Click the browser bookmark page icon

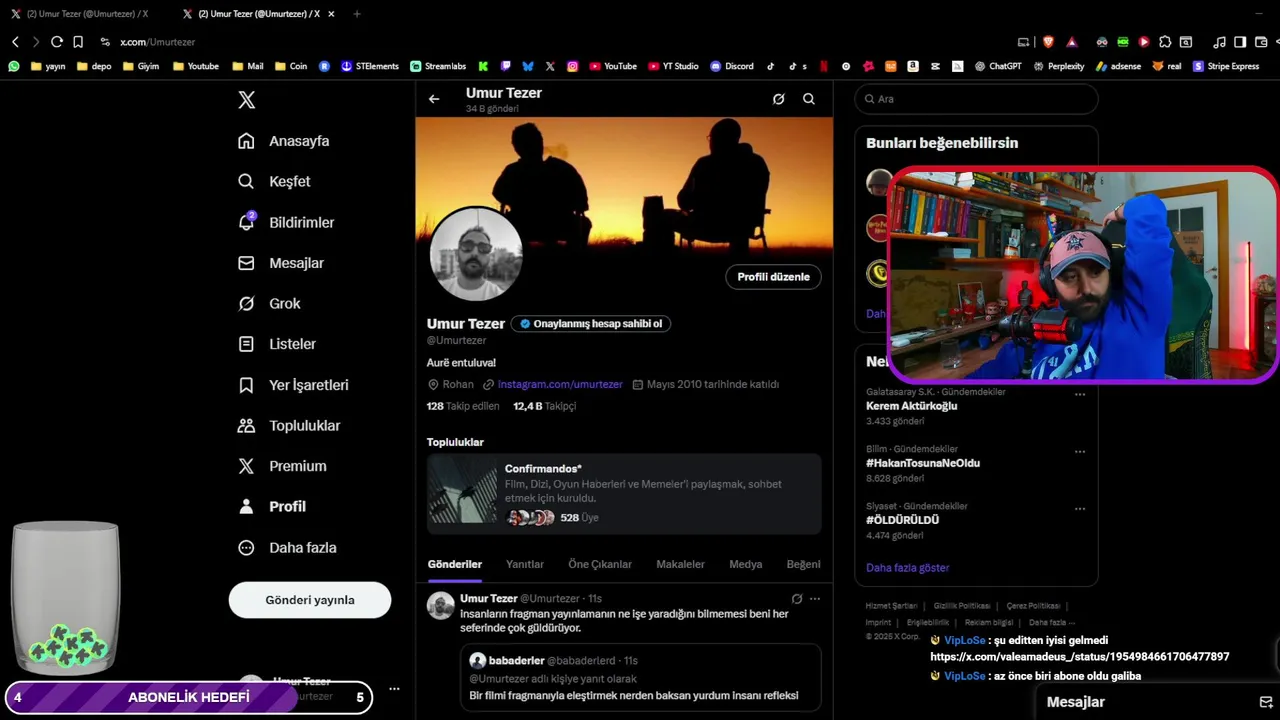(78, 42)
